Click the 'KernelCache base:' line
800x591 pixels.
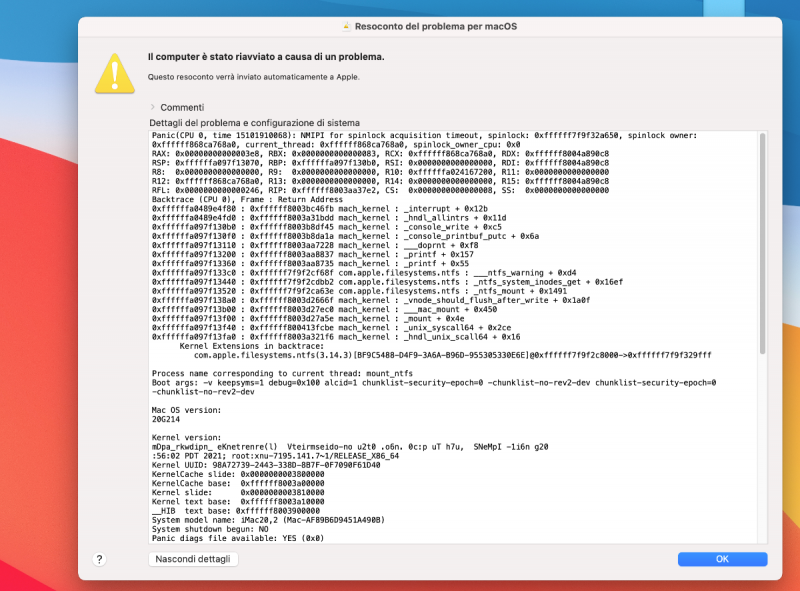pyautogui.click(x=238, y=483)
